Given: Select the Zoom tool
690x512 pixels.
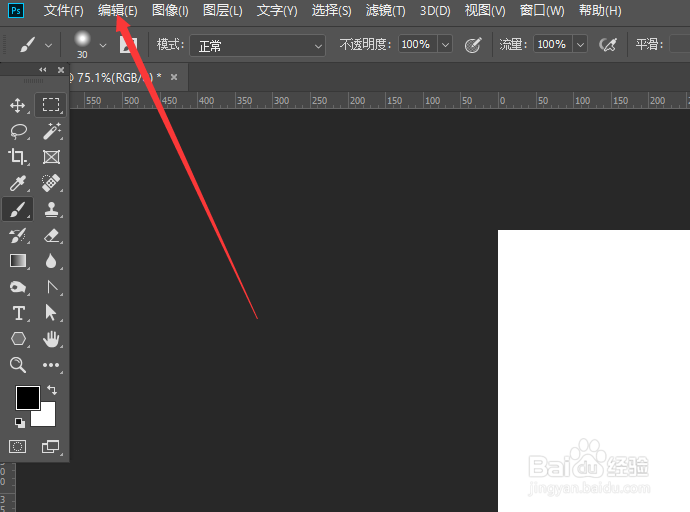Looking at the screenshot, I should point(18,365).
